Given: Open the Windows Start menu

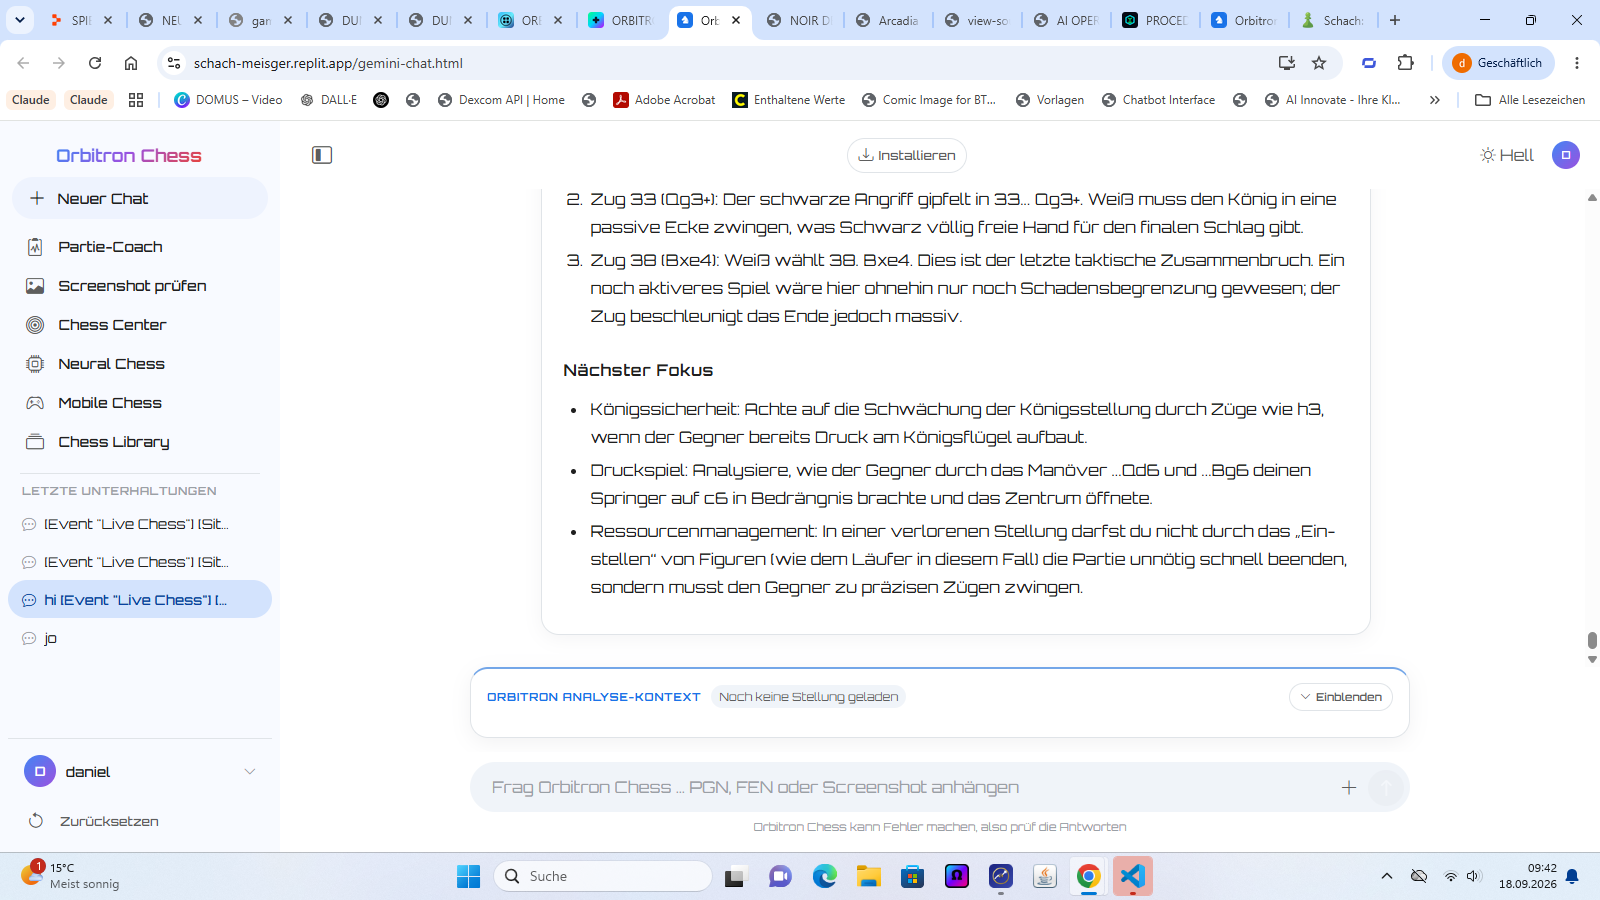Looking at the screenshot, I should 469,876.
